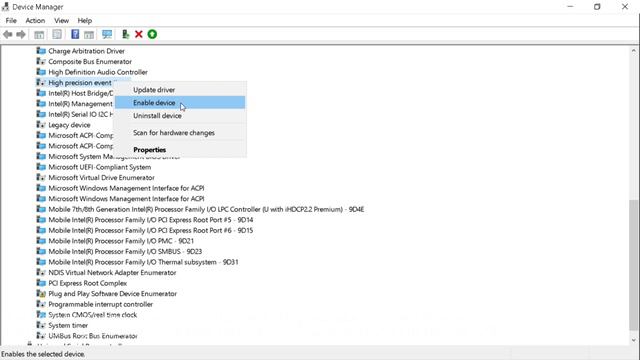Select PCI Express Root Port #5 - 9D14
This screenshot has height=360, width=640.
[x=151, y=220]
